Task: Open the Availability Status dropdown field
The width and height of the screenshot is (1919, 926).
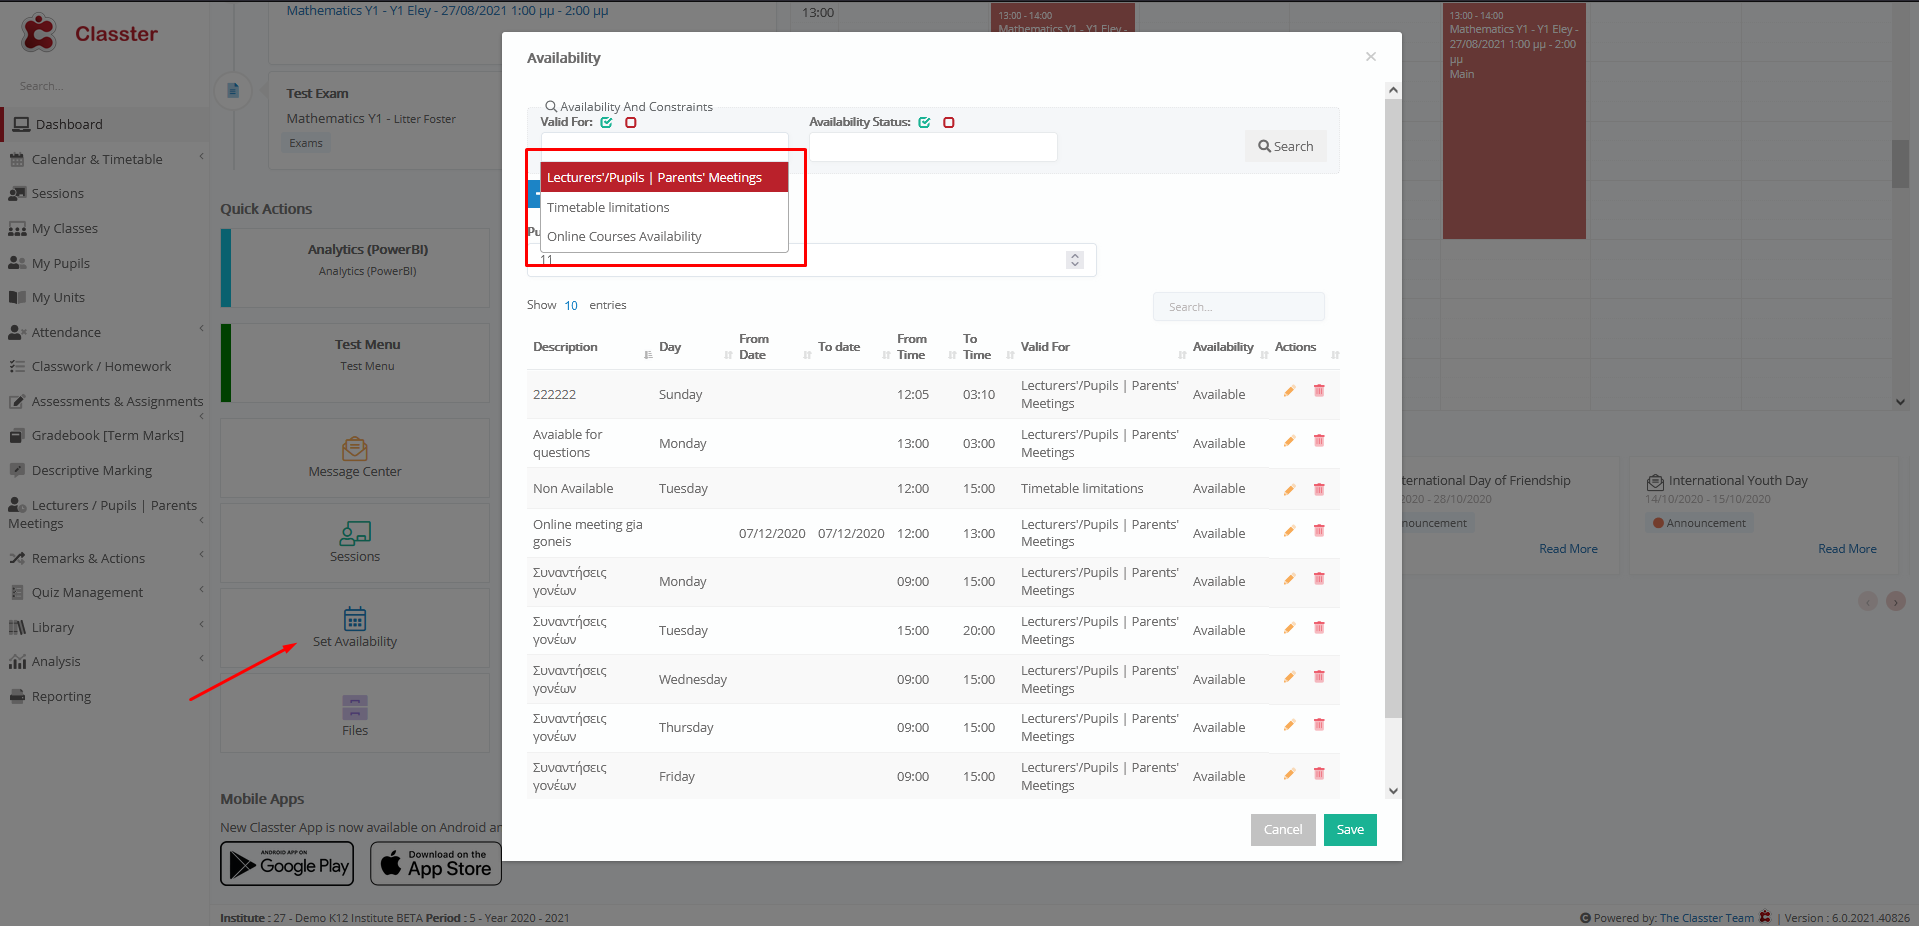Action: [x=933, y=147]
